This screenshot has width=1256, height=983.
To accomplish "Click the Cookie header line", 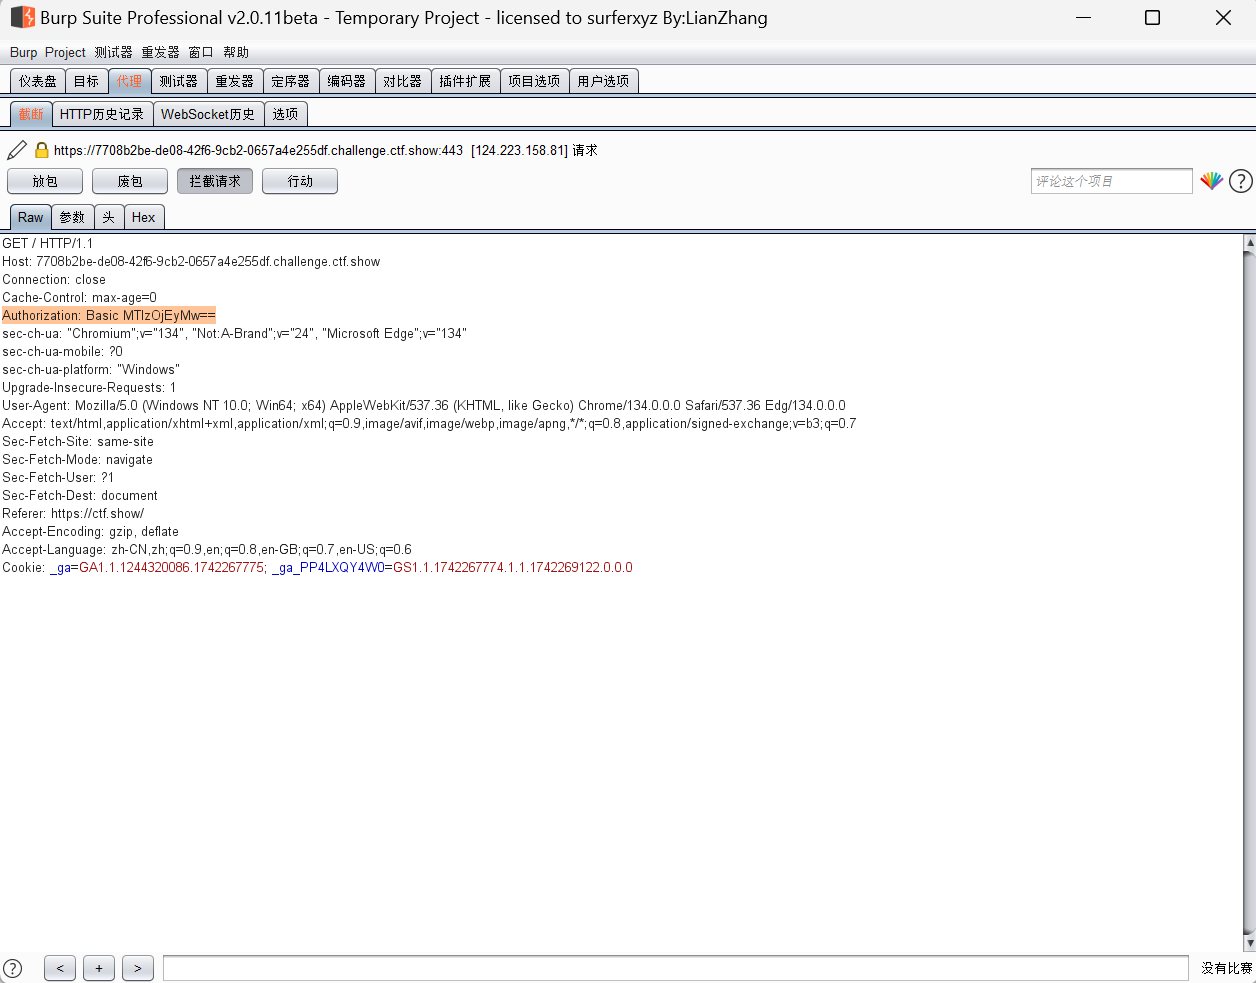I will [x=317, y=567].
